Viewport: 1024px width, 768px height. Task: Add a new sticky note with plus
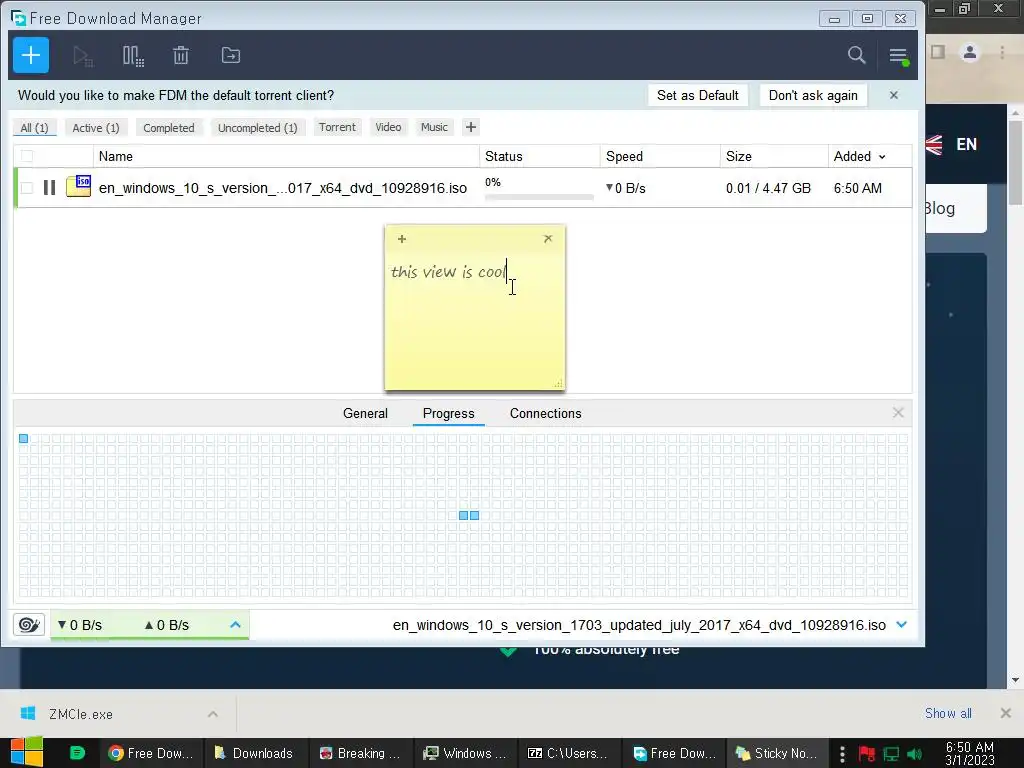point(402,239)
